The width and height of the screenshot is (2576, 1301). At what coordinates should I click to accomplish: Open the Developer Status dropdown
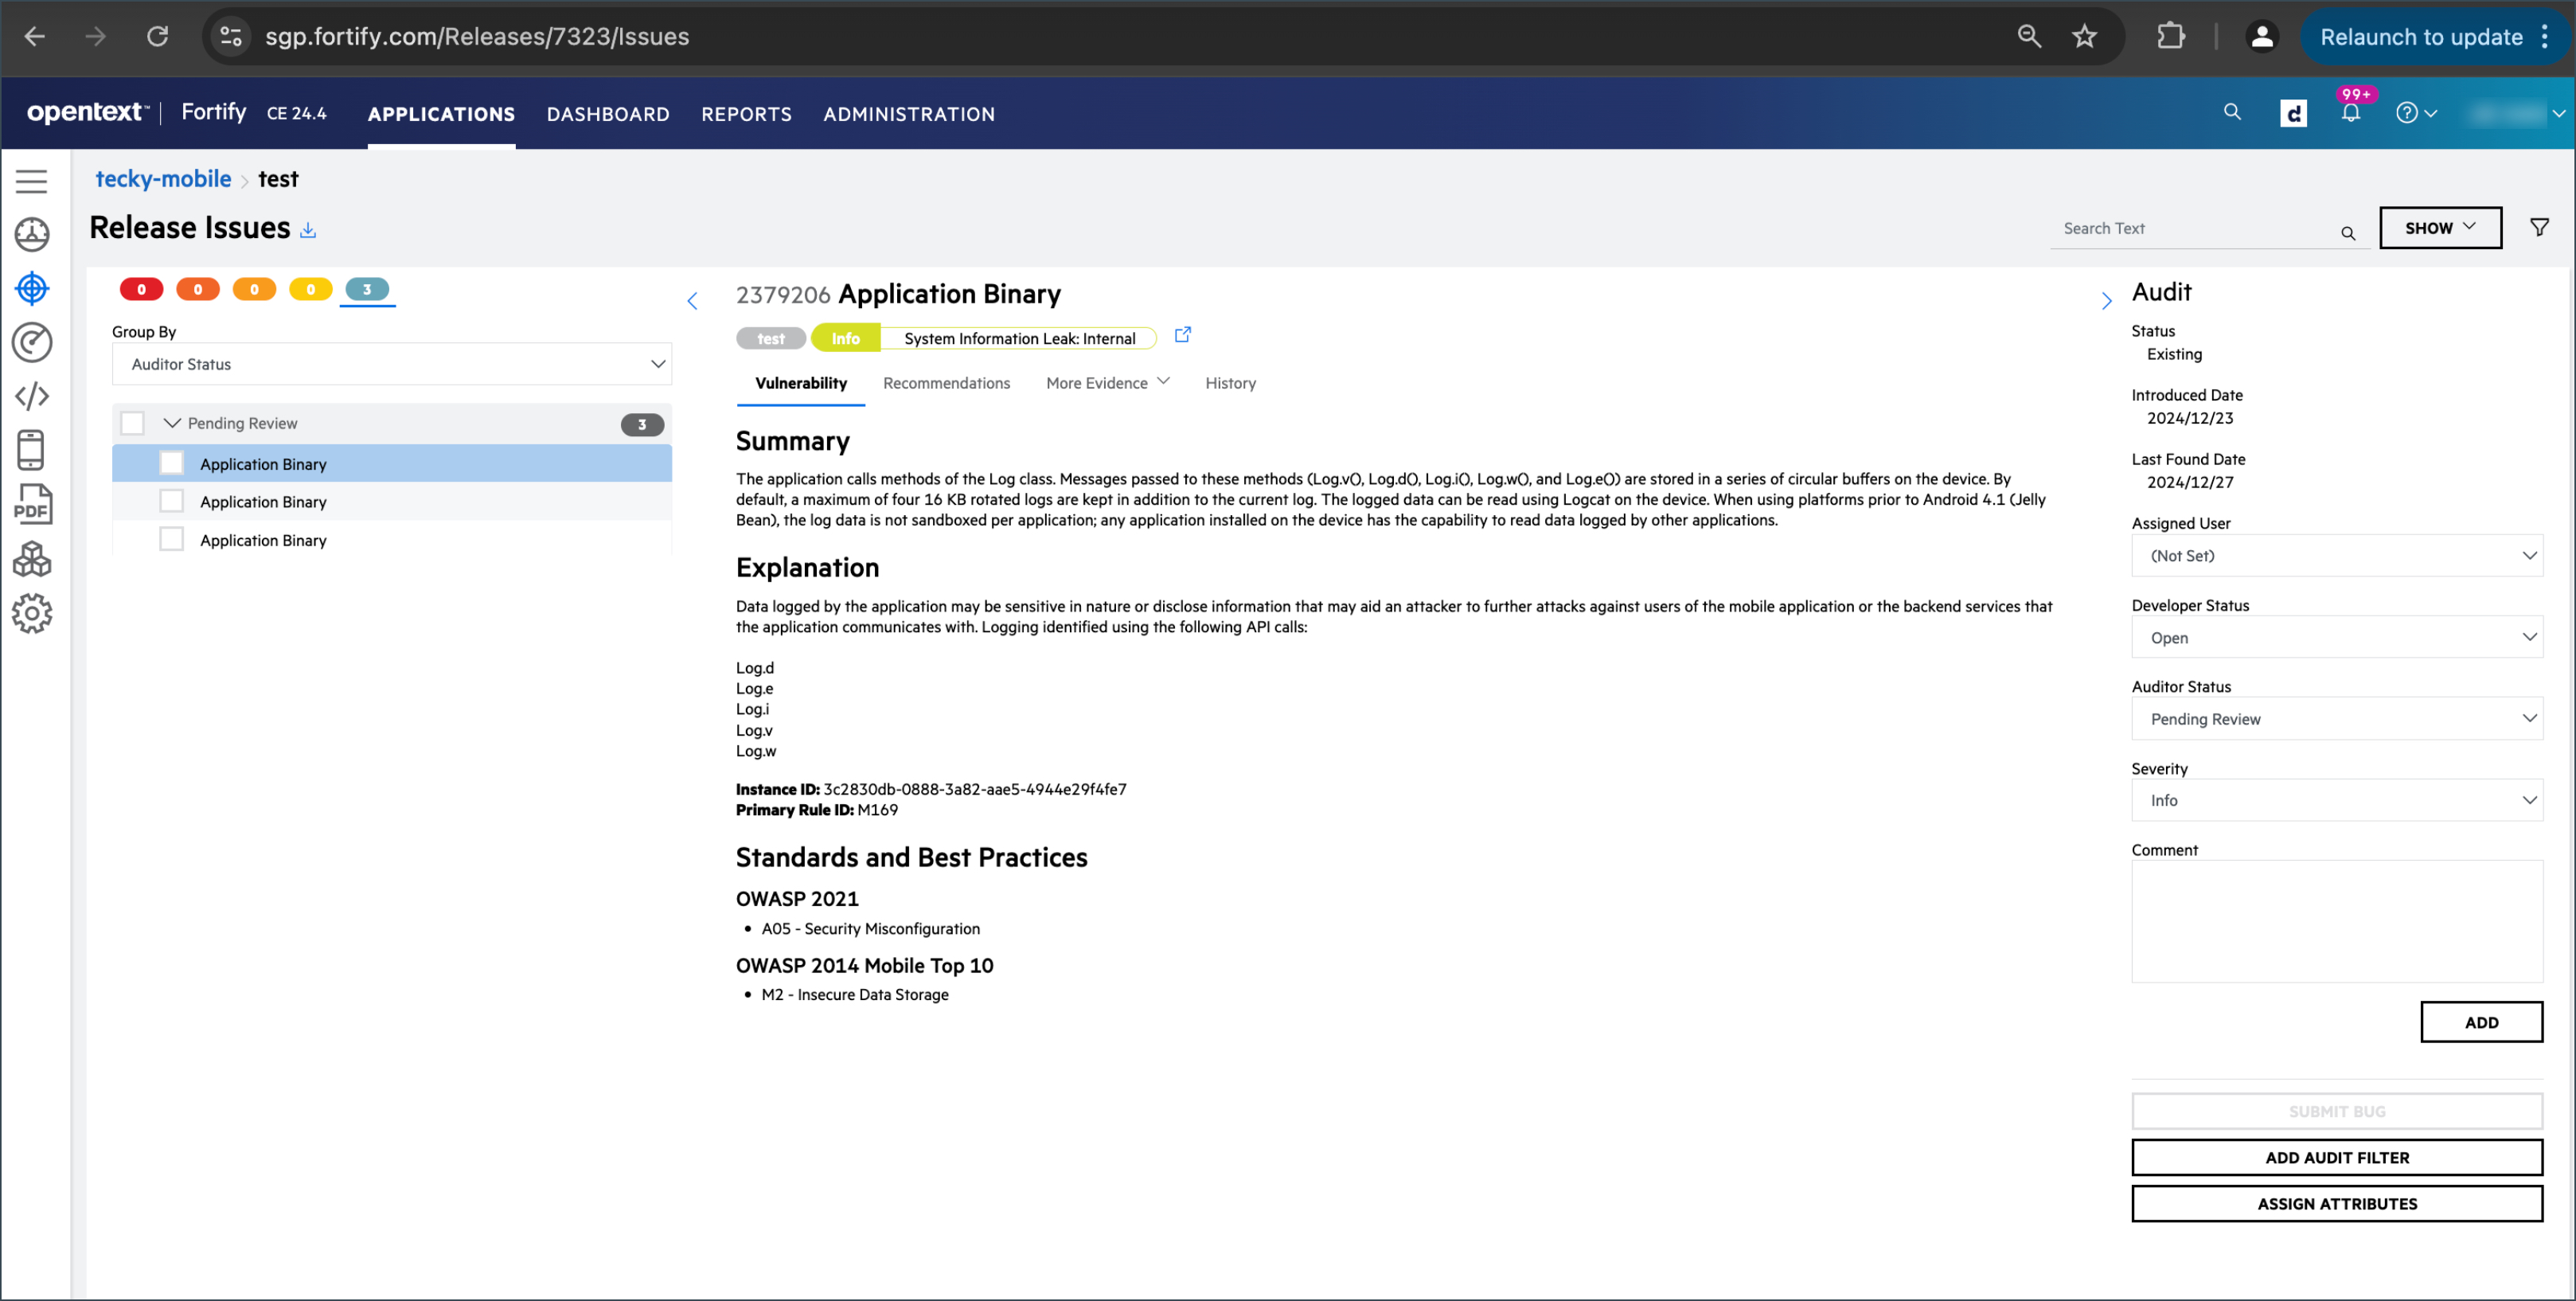(x=2336, y=637)
